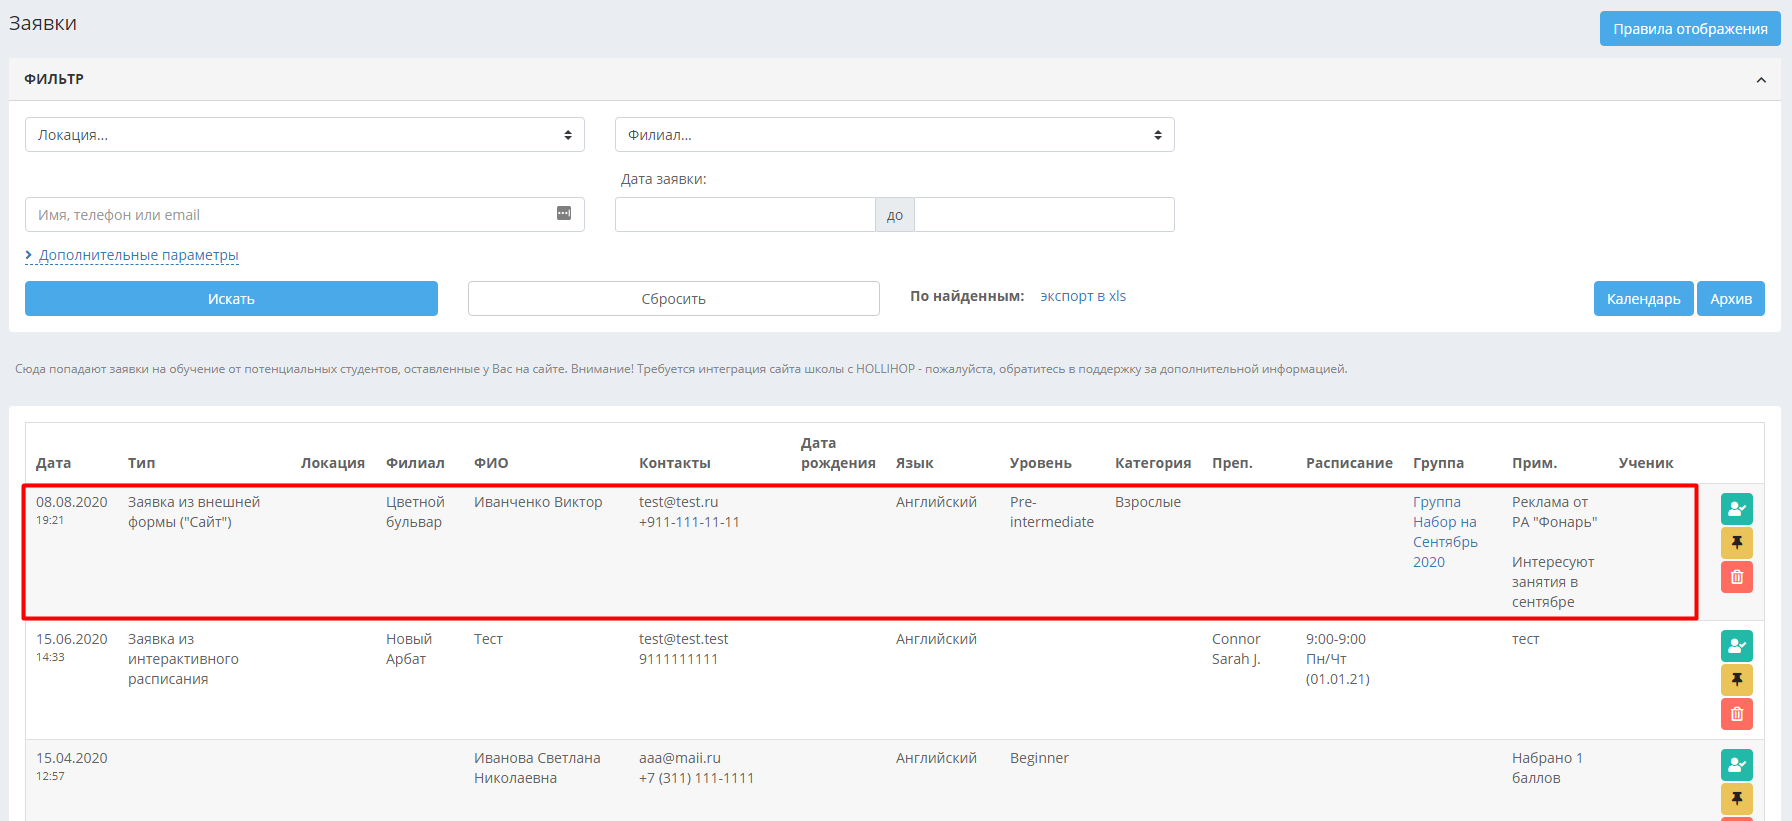This screenshot has width=1792, height=821.
Task: Open the Филиал dropdown
Action: 895,135
